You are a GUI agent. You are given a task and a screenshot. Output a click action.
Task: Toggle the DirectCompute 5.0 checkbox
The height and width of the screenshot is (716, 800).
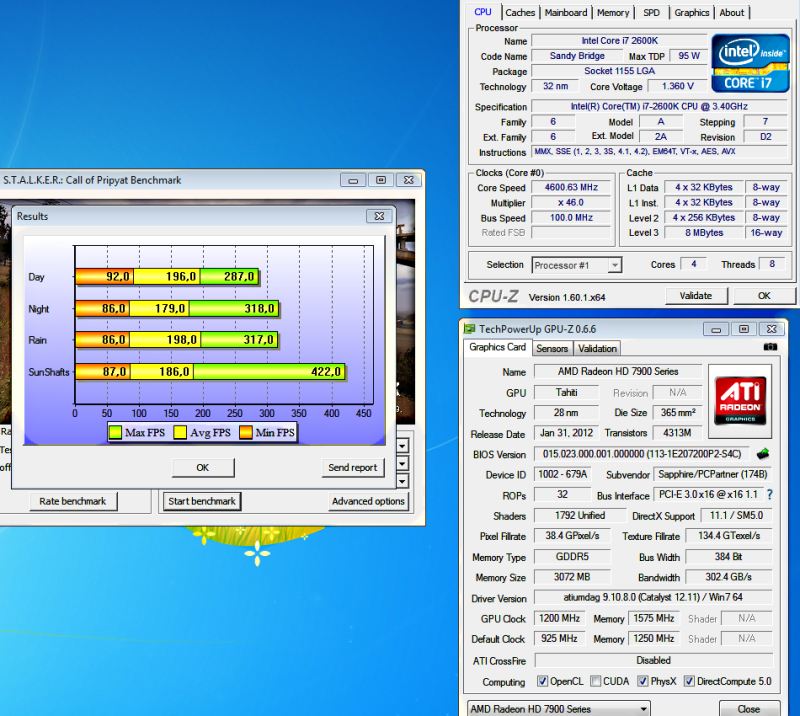point(689,681)
